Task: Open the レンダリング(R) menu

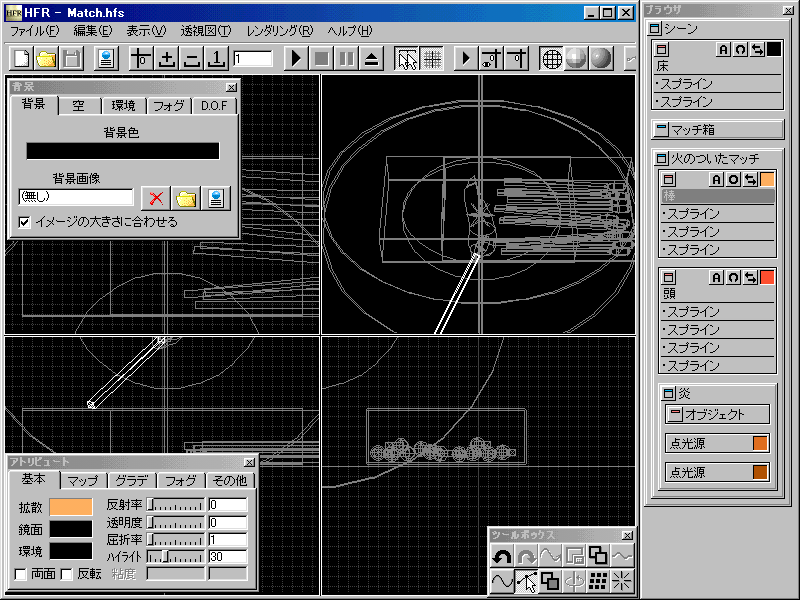Action: 280,31
